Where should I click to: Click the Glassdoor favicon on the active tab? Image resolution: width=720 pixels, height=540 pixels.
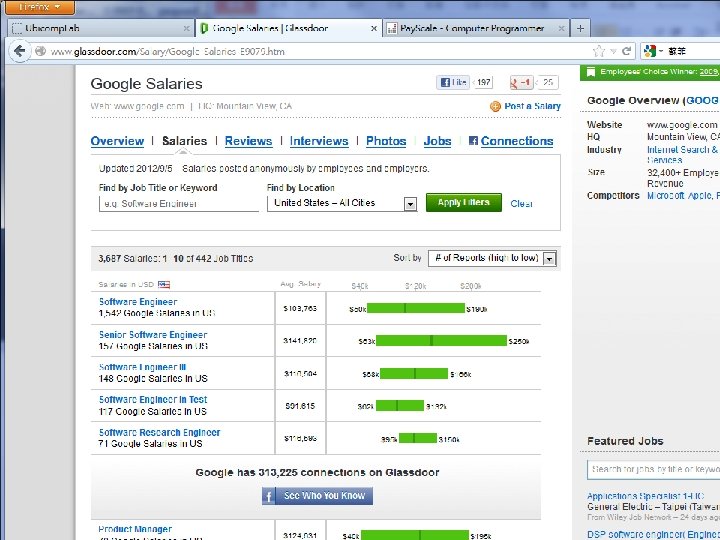coord(204,28)
